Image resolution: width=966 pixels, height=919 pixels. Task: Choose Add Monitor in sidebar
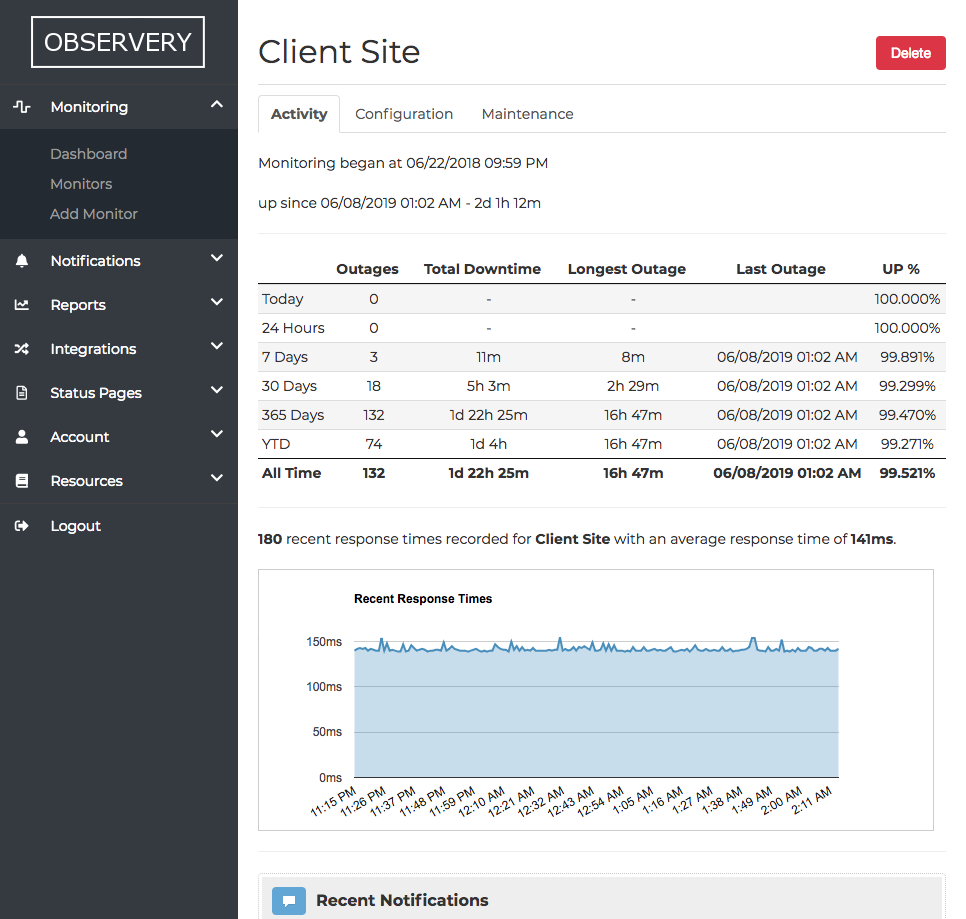(x=94, y=214)
